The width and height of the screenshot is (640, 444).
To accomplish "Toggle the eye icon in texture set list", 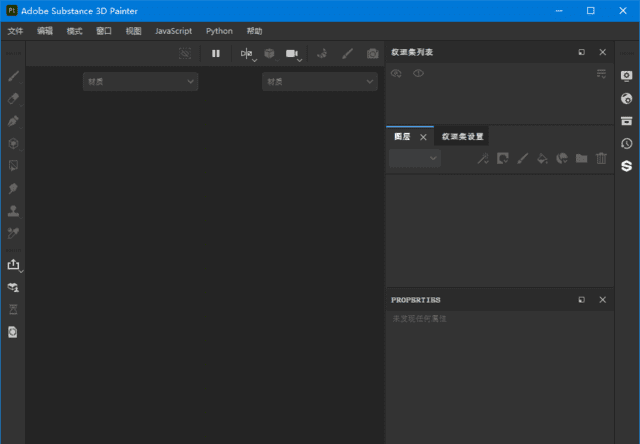I will click(x=418, y=73).
